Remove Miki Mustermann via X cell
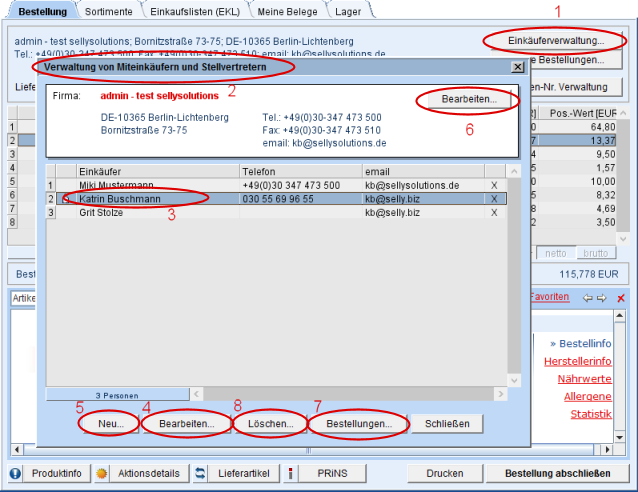The width and height of the screenshot is (638, 492). [x=494, y=185]
